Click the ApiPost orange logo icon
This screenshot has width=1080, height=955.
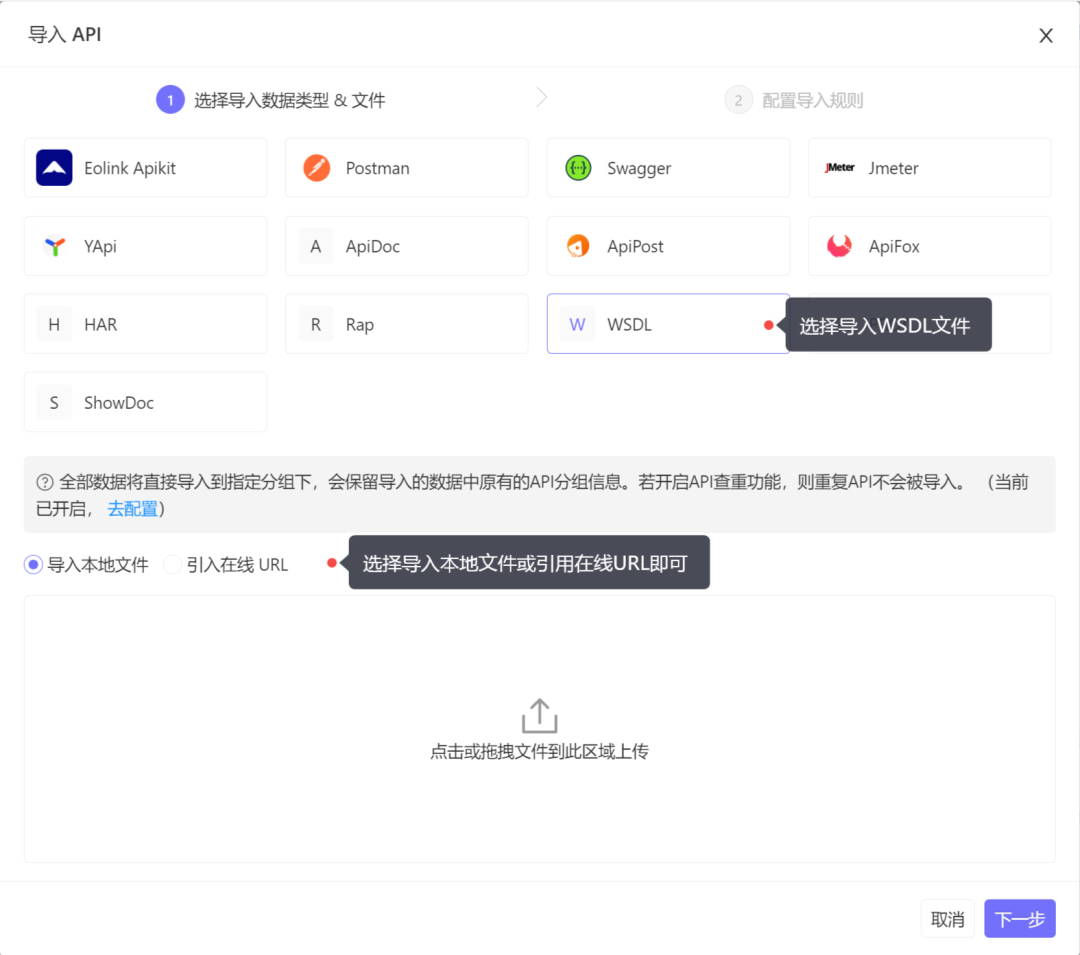pyautogui.click(x=578, y=246)
